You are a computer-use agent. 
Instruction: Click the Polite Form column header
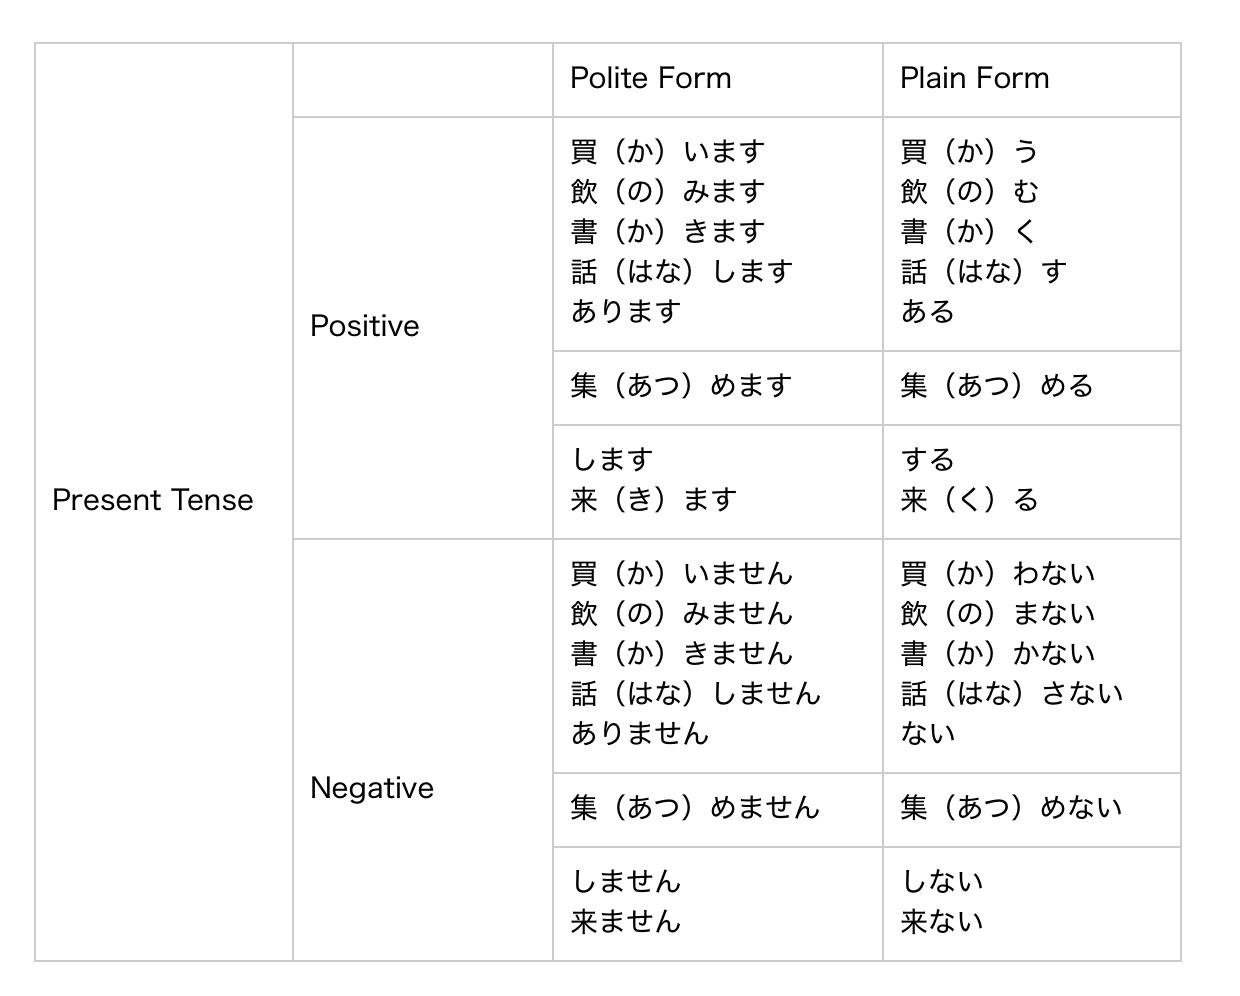[651, 79]
